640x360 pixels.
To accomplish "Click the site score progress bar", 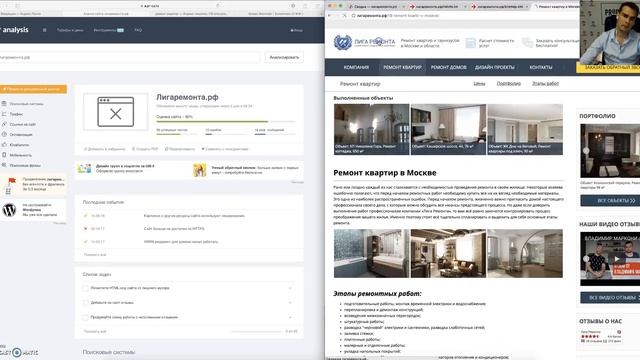I will 225,122.
